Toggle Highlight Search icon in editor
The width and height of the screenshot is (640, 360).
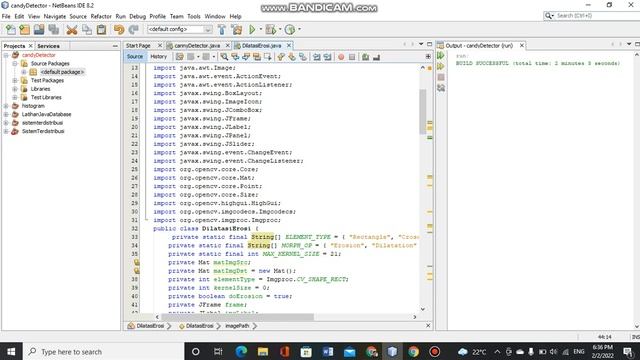point(257,57)
